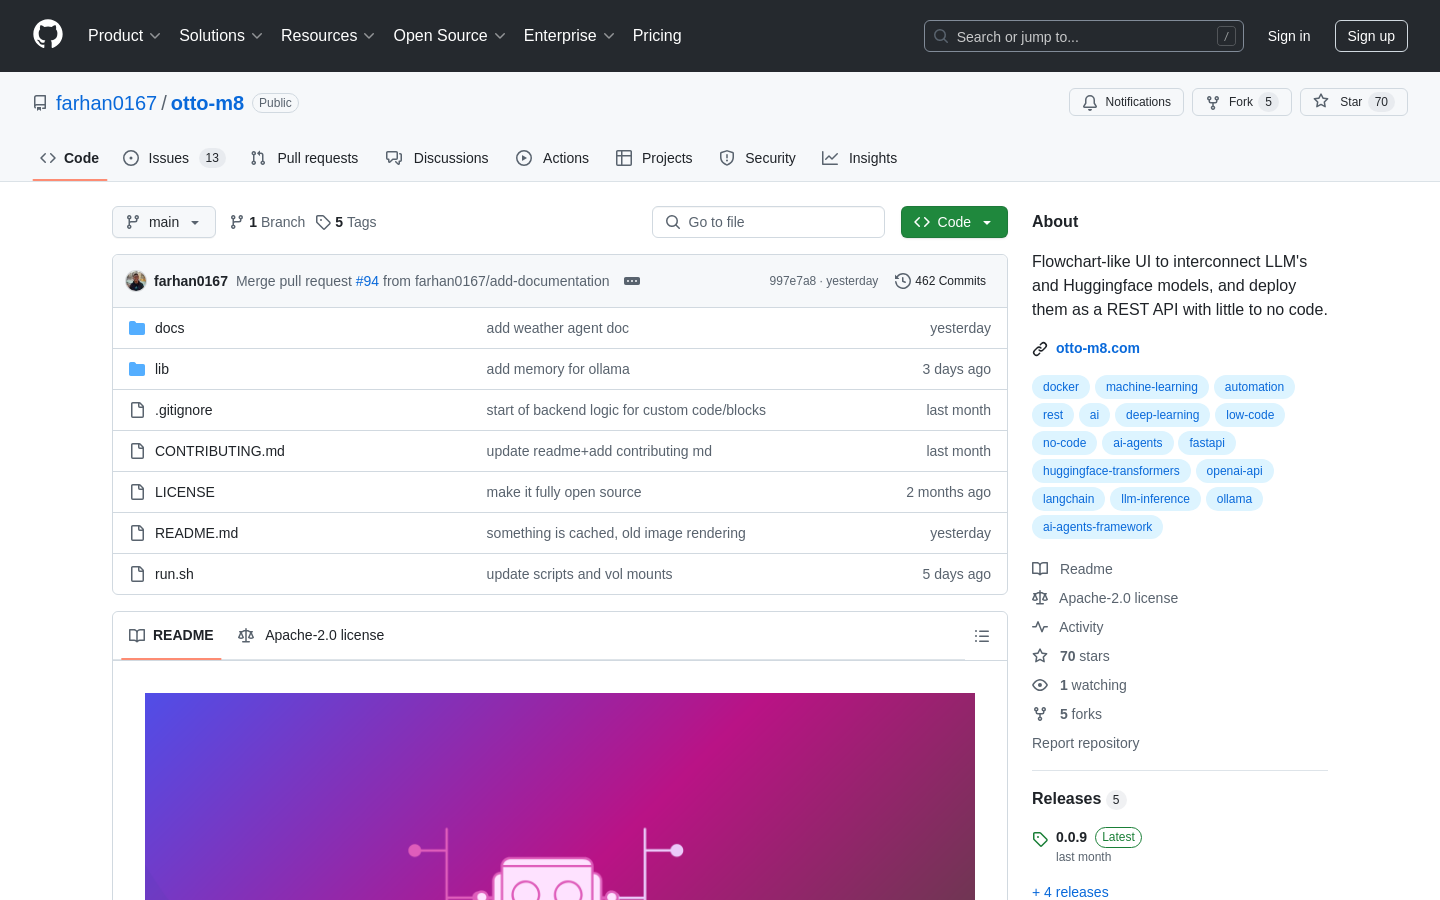
Task: Open the README outline icon
Action: (982, 636)
